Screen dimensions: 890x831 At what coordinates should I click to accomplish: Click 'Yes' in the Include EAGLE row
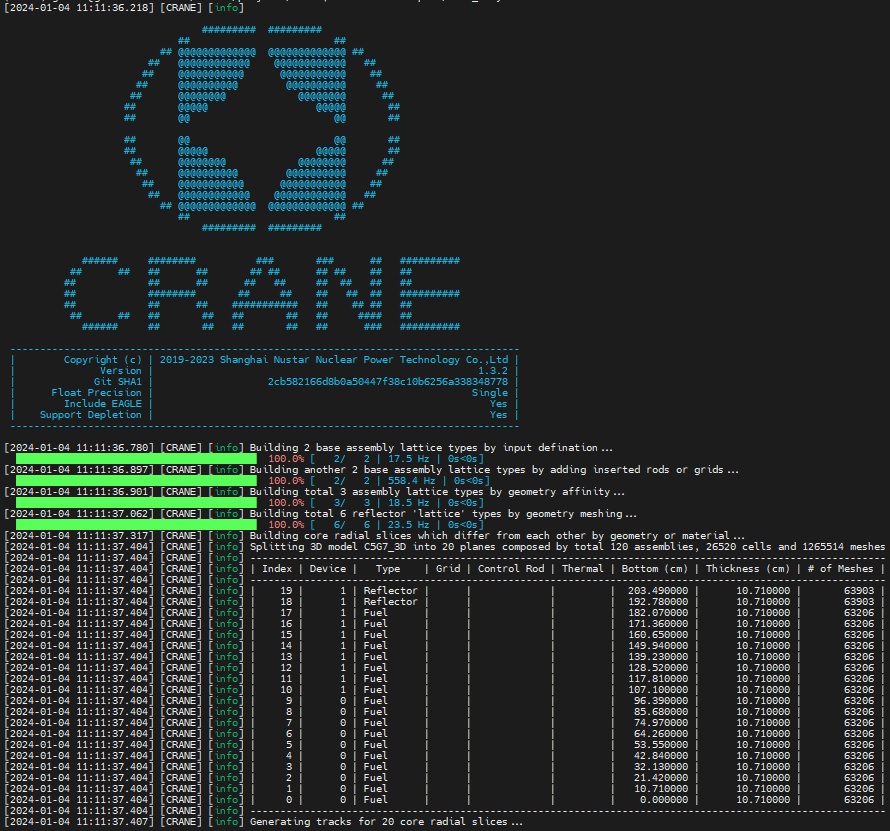coord(498,404)
